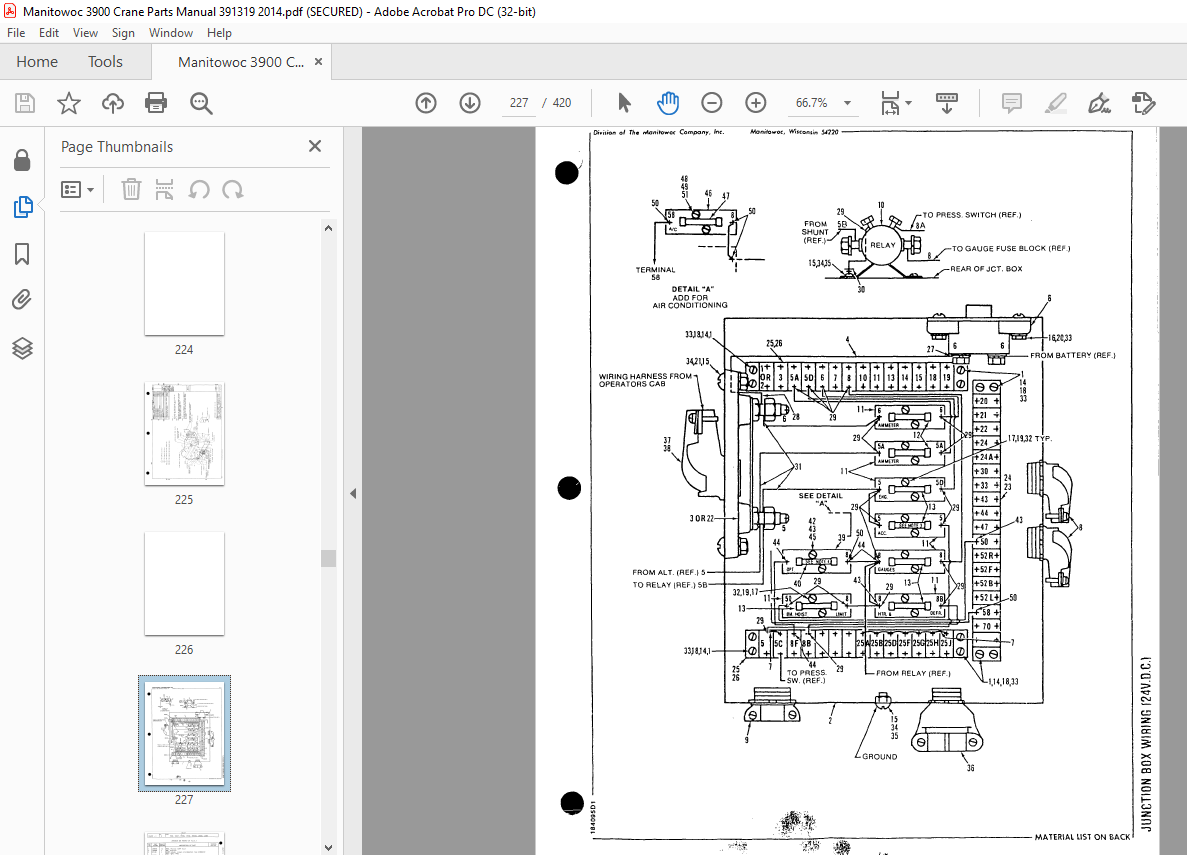Zoom in with plus icon
Image resolution: width=1187 pixels, height=855 pixels.
point(756,103)
